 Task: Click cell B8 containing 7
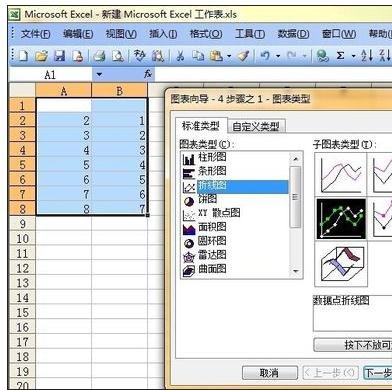119,209
